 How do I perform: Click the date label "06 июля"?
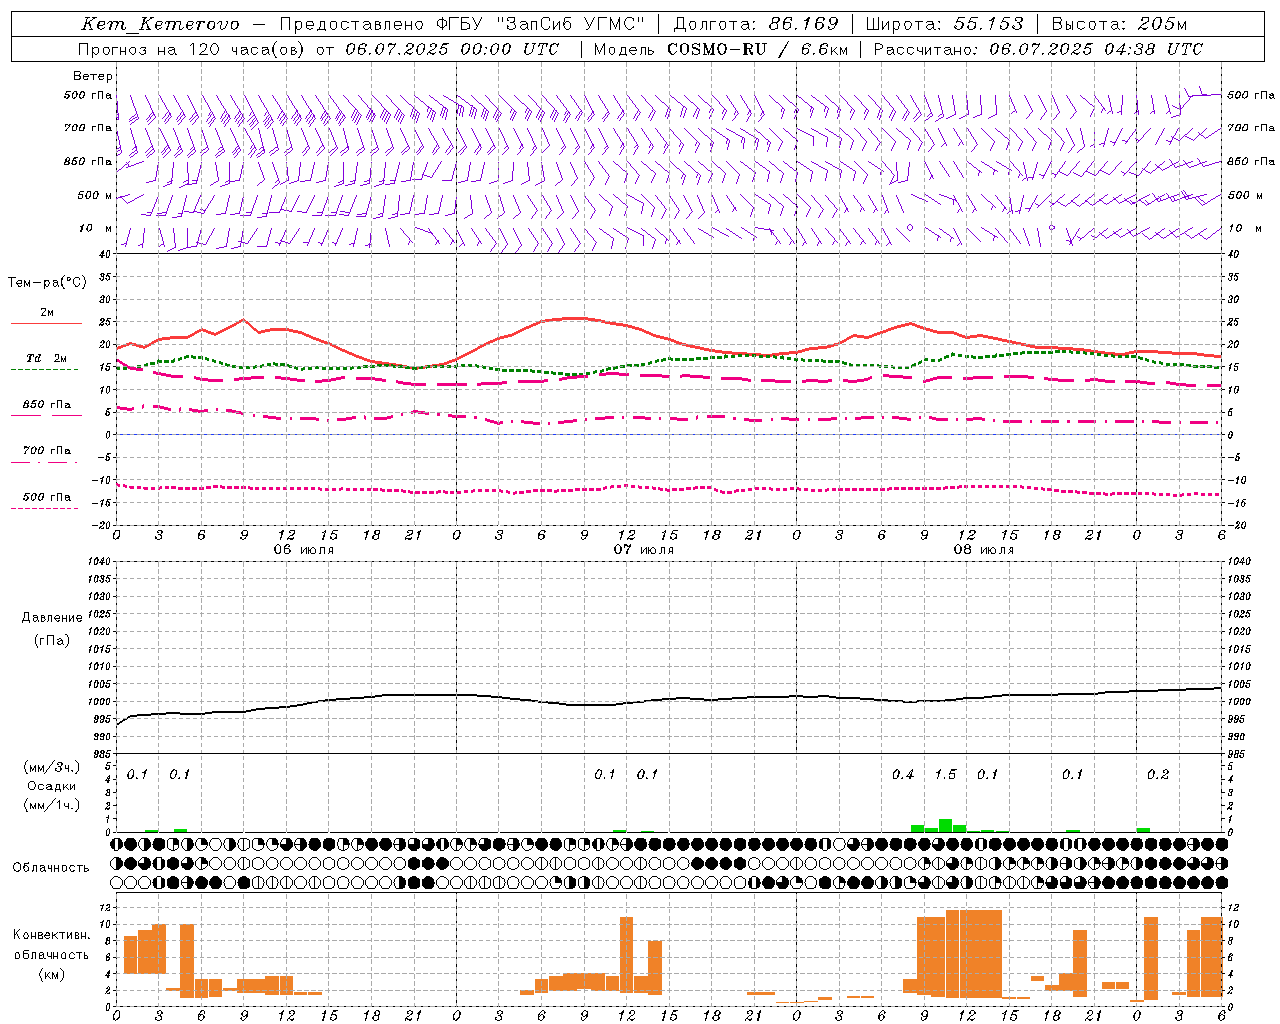click(x=304, y=550)
